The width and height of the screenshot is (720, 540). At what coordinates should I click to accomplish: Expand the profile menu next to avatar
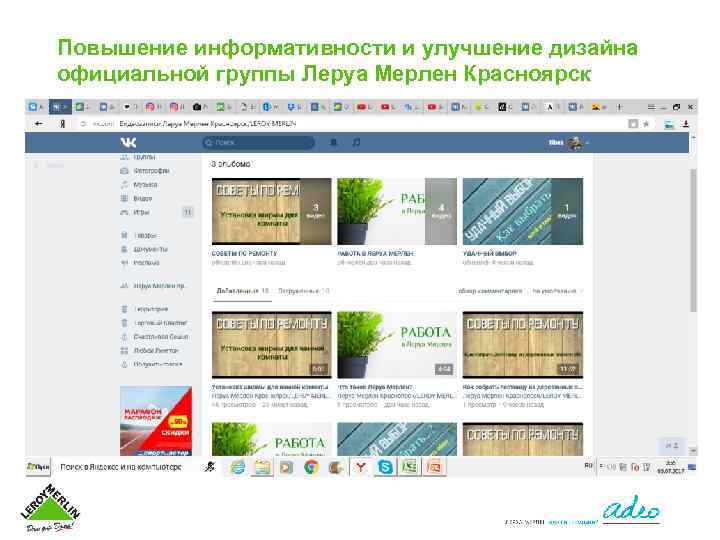click(586, 143)
